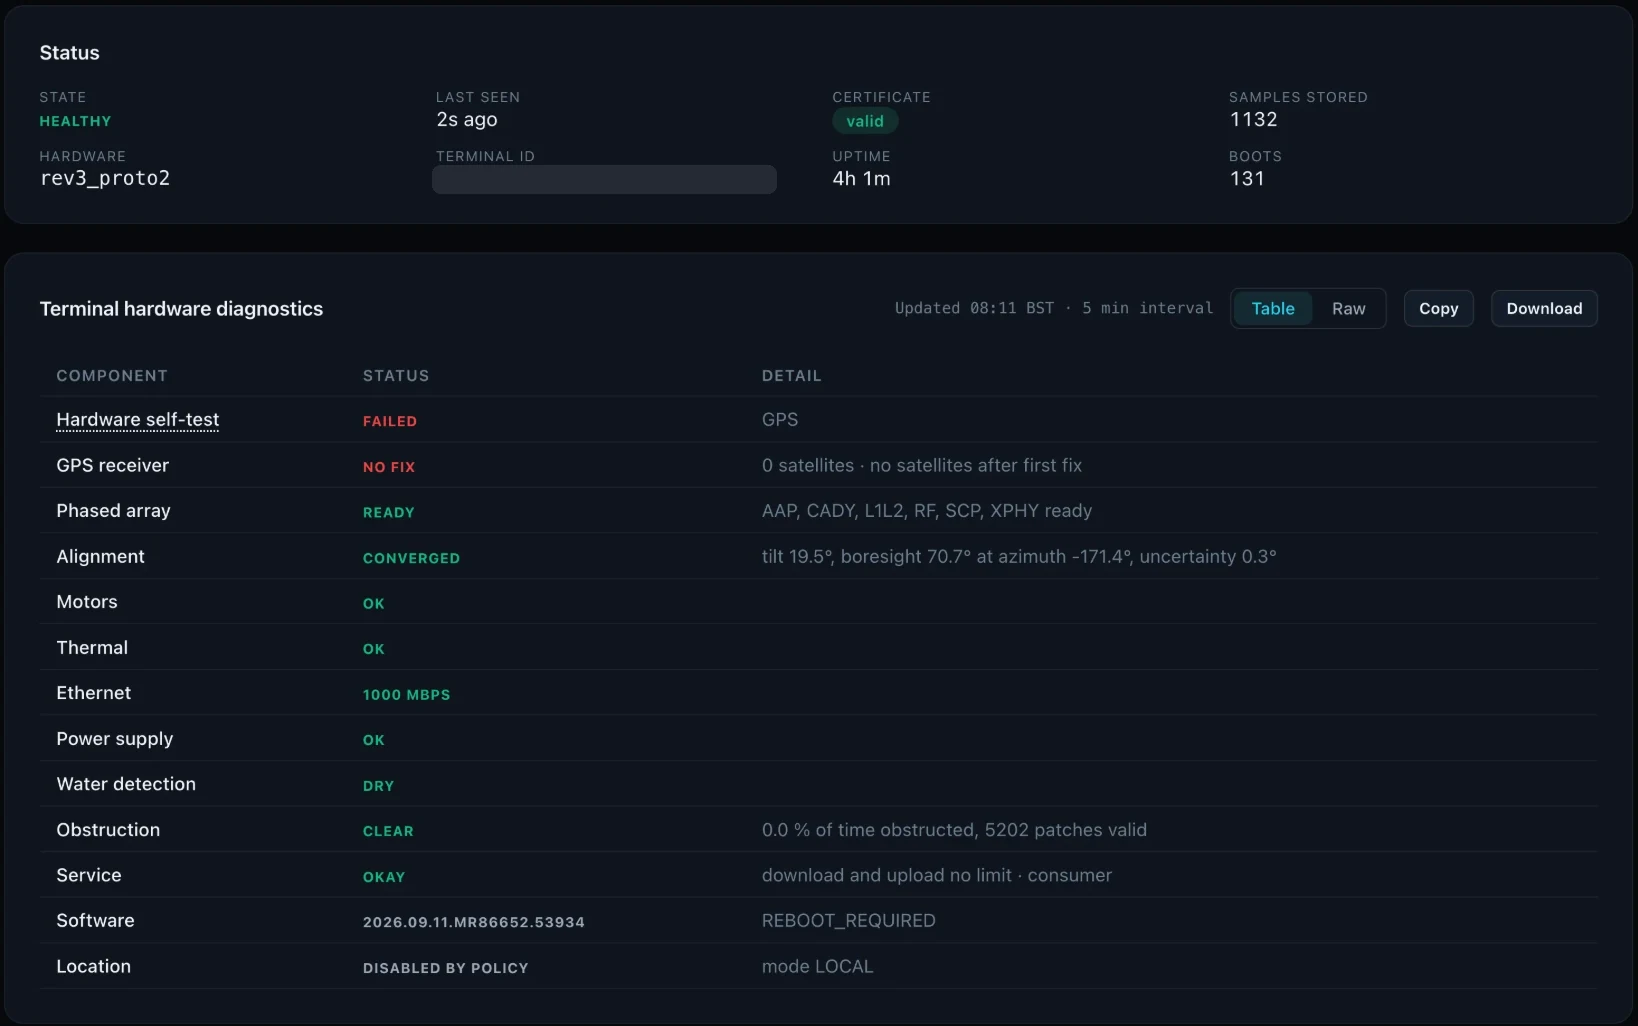
Task: Click GPS receiver component name
Action: click(113, 465)
